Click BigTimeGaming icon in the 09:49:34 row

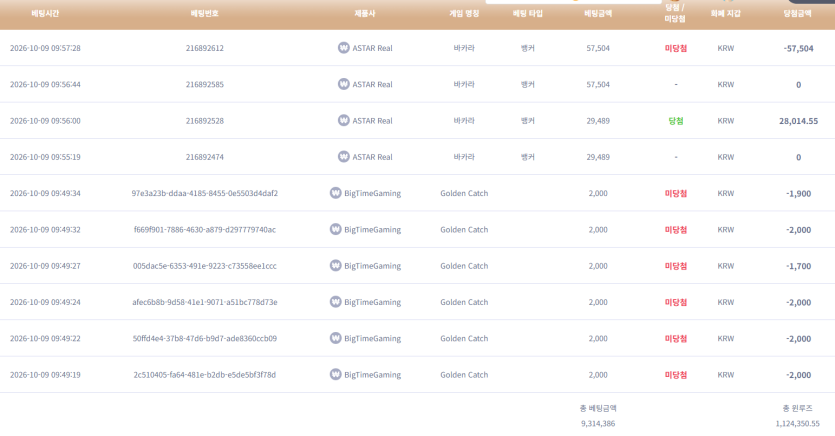(x=335, y=193)
